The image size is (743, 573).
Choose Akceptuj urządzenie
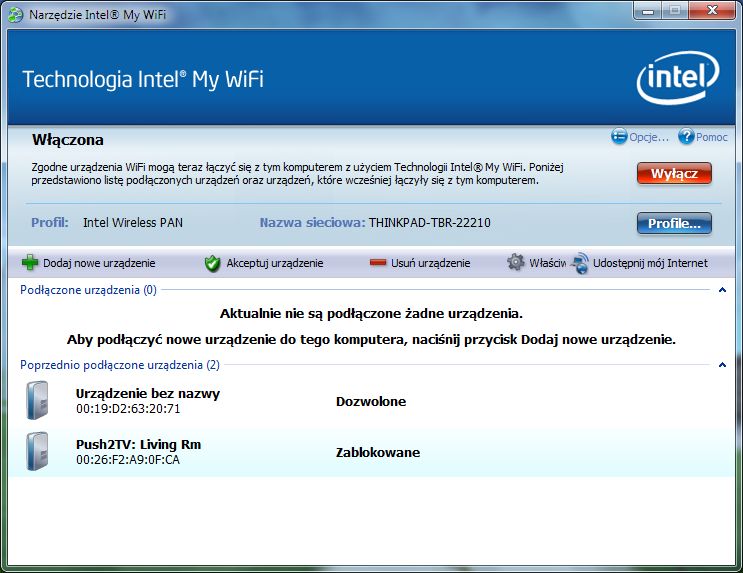tap(275, 263)
